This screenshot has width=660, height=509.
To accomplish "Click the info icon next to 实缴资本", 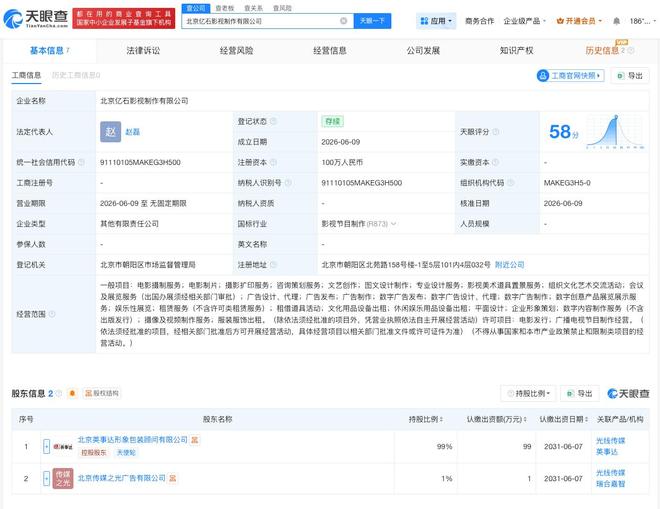I will pyautogui.click(x=495, y=162).
